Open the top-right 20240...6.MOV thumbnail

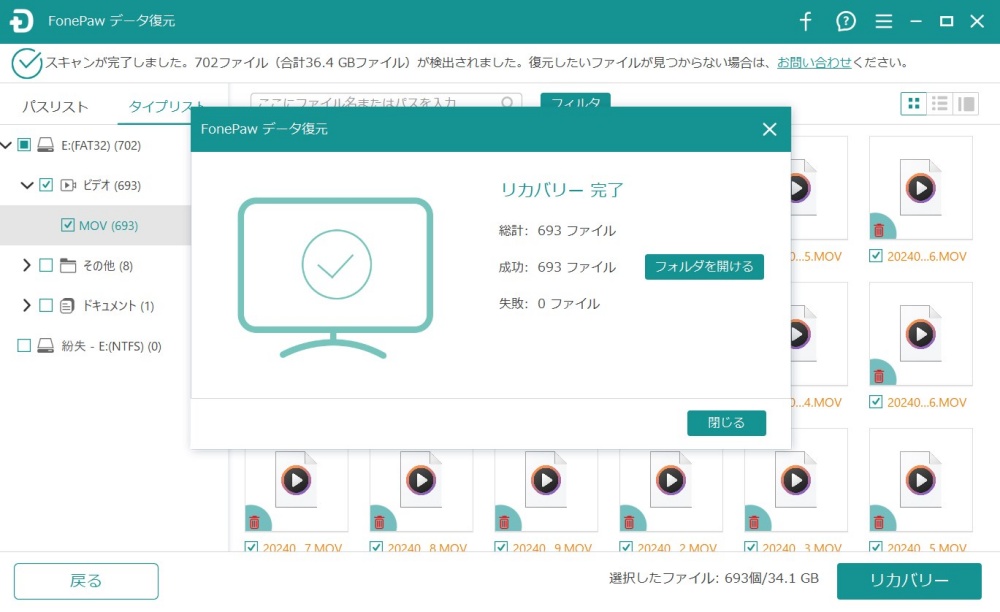point(920,188)
